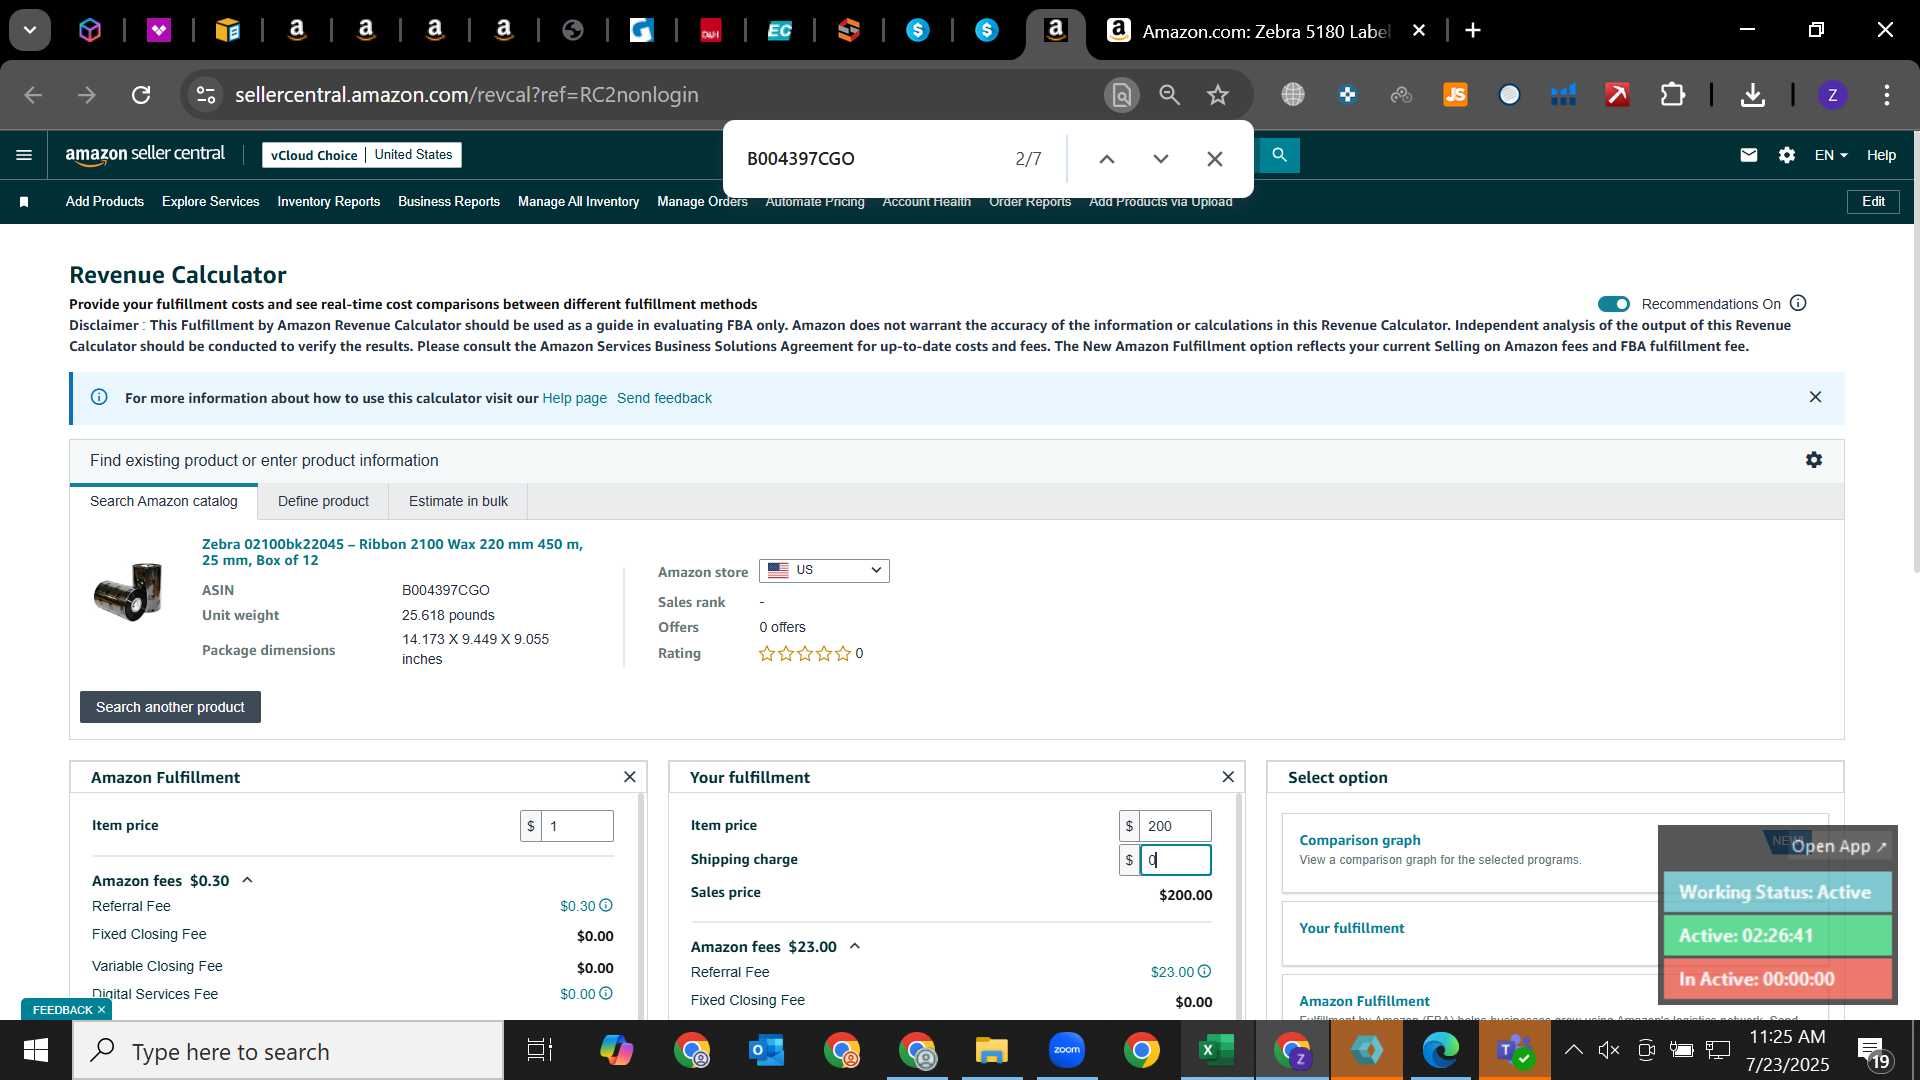Open Manage All Inventory menu item
The height and width of the screenshot is (1080, 1920).
coord(578,202)
